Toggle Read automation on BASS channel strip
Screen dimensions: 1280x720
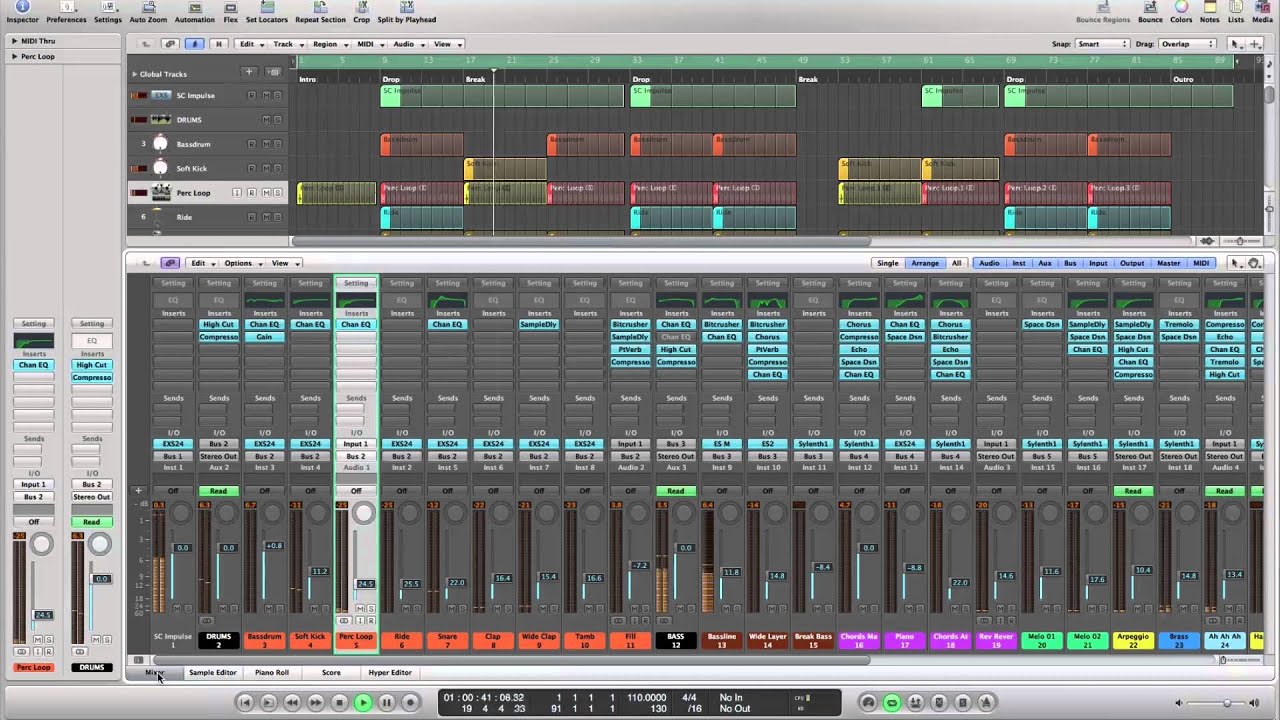(676, 491)
